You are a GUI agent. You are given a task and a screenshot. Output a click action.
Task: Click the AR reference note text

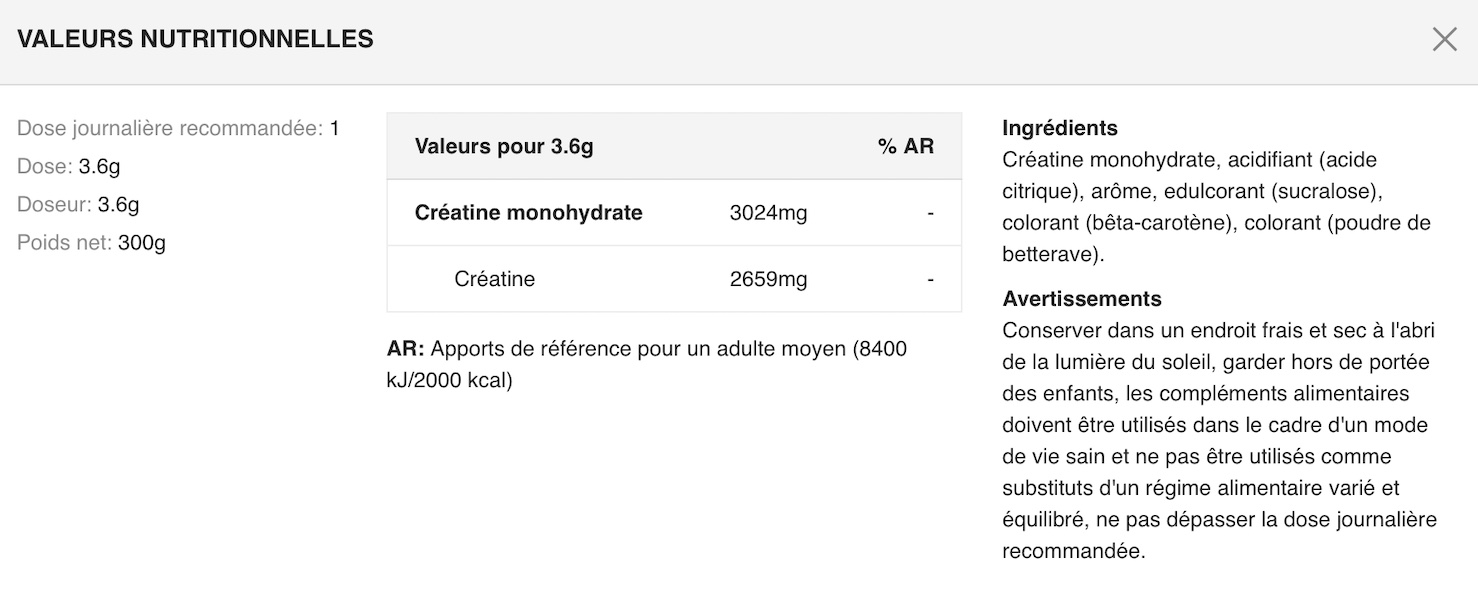coord(647,364)
